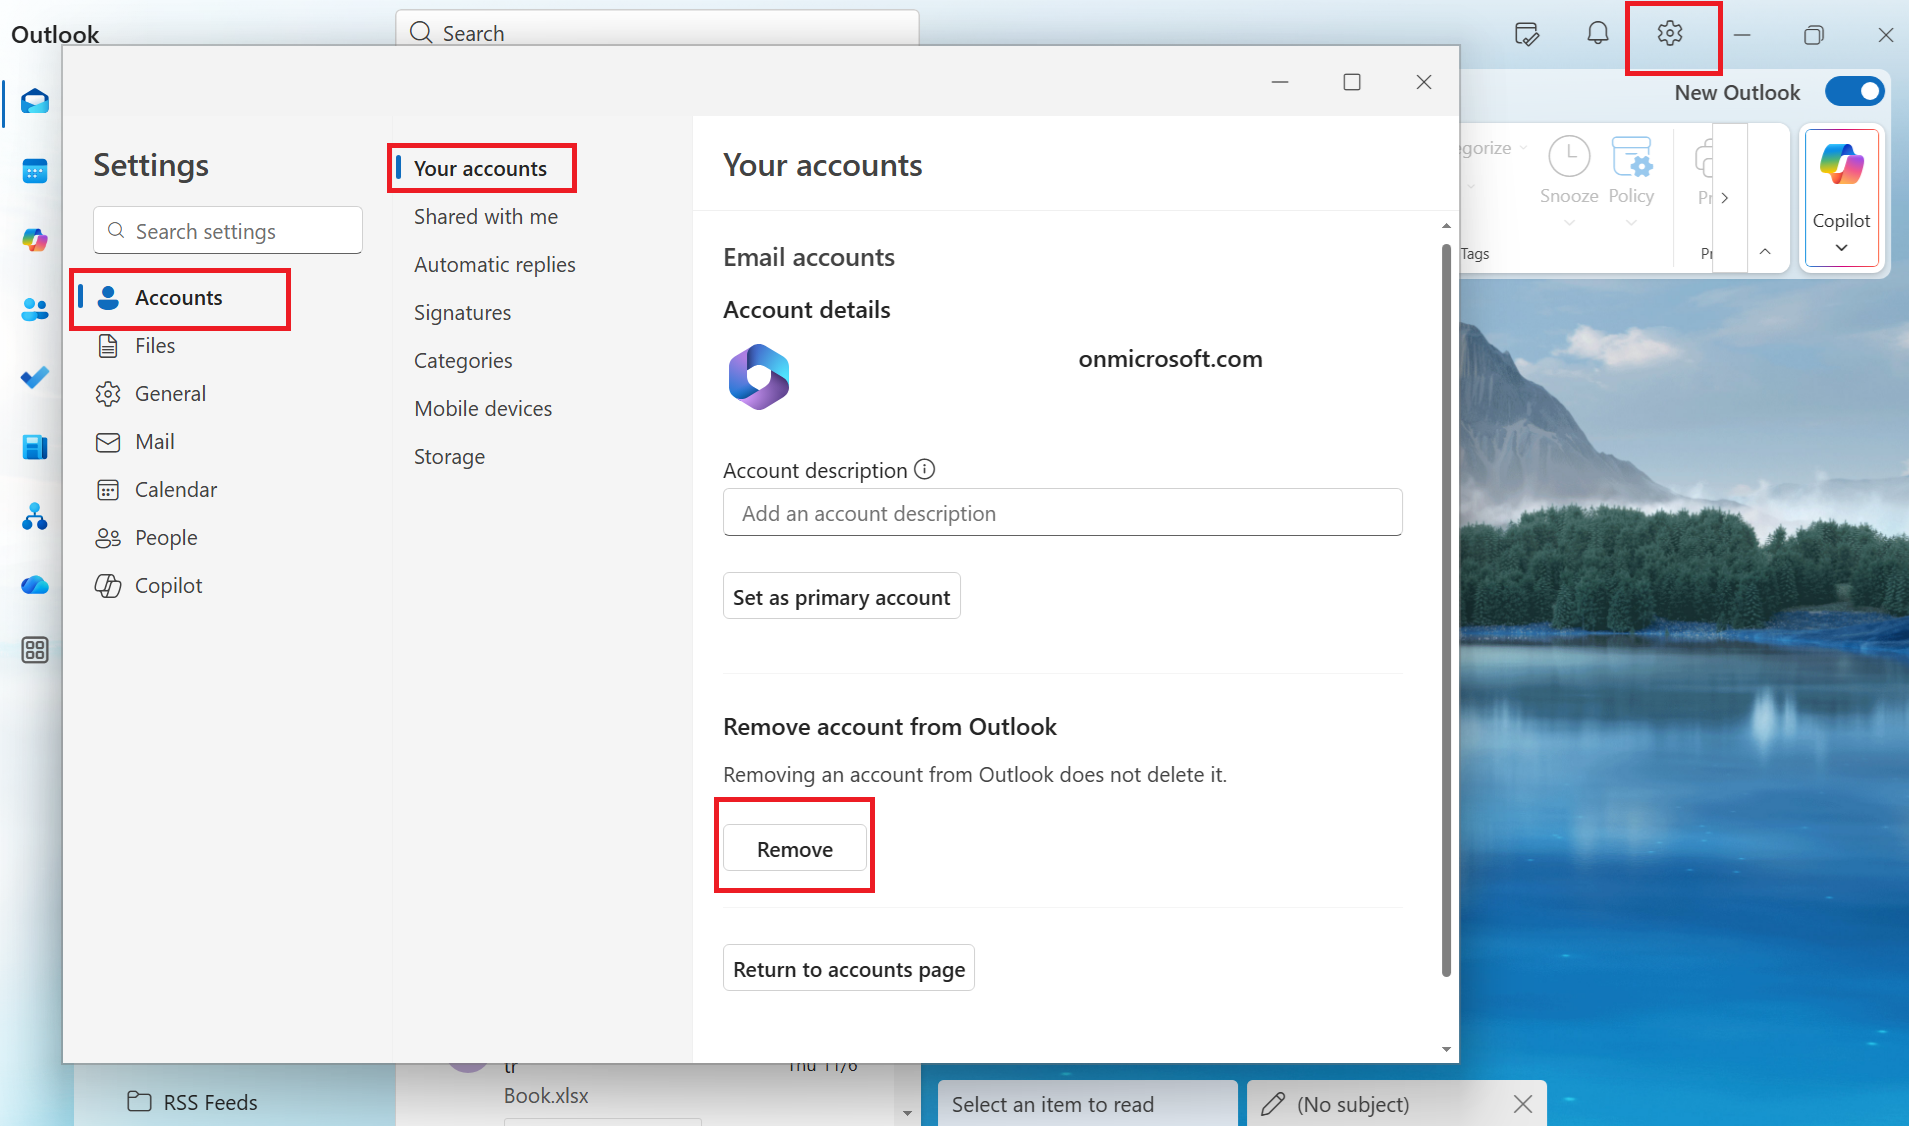1909x1126 pixels.
Task: Open the notifications bell
Action: [1598, 34]
